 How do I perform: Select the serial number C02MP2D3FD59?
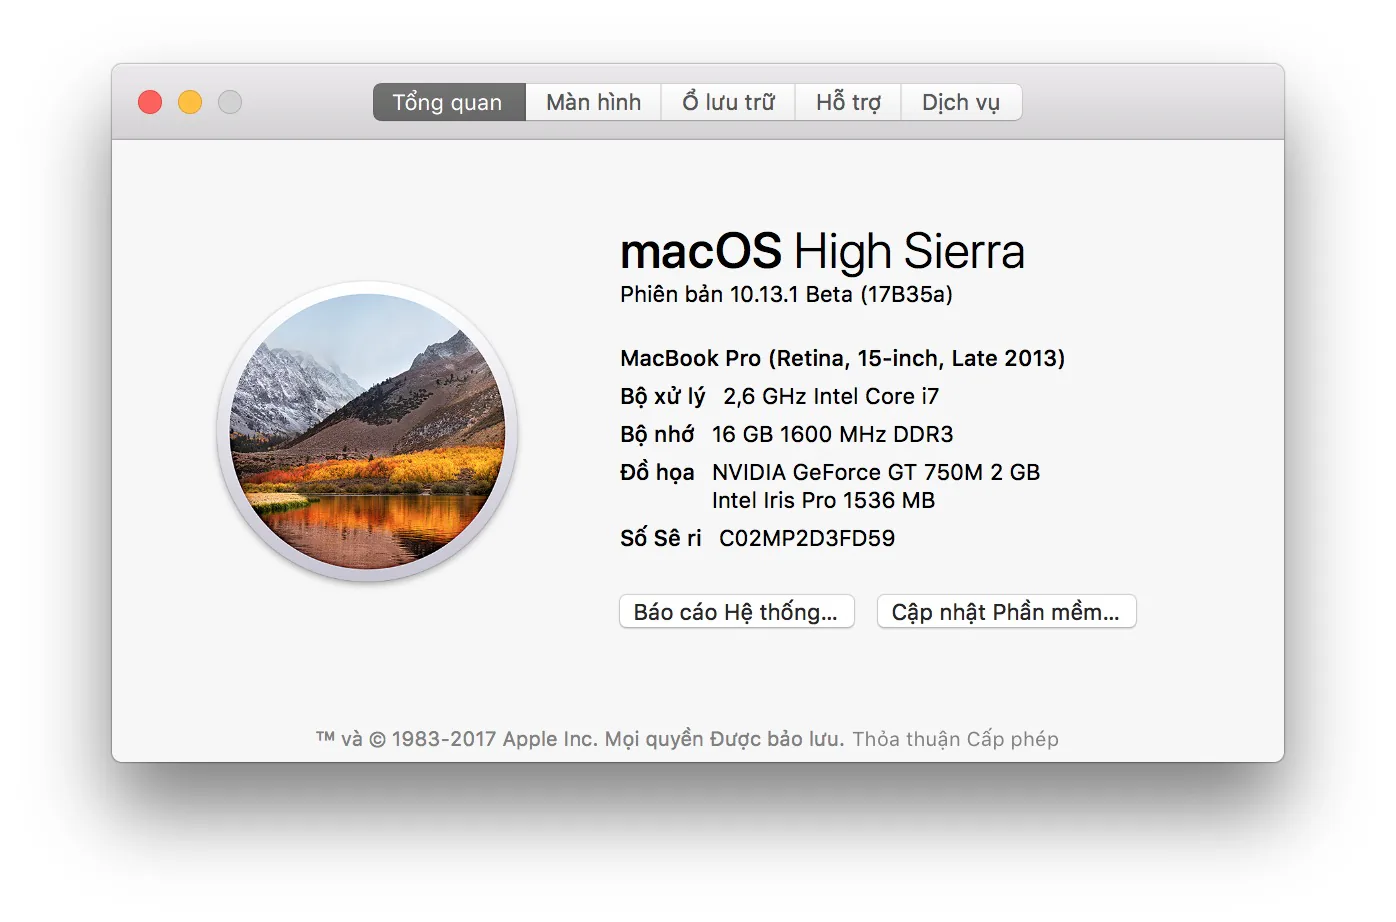click(807, 538)
